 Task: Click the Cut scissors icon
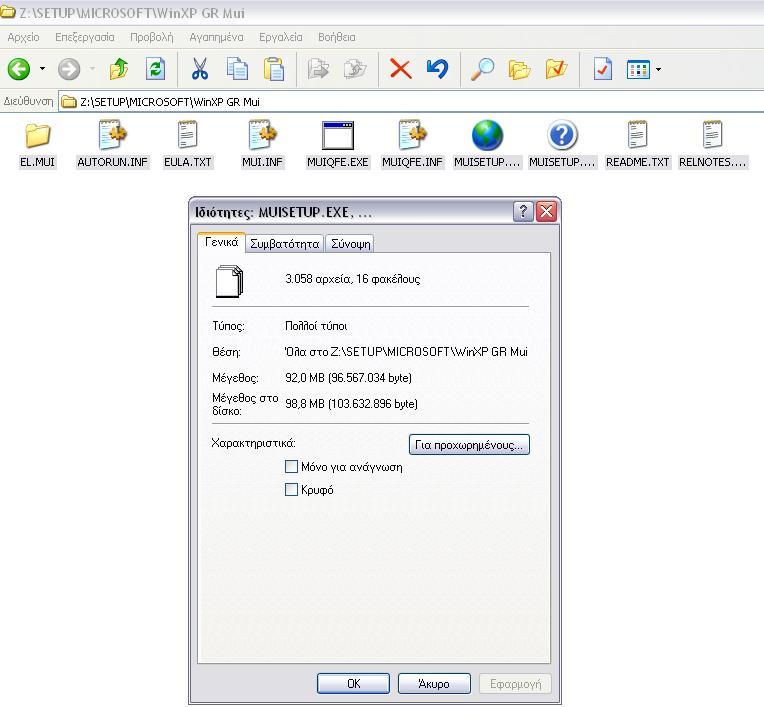[x=200, y=69]
